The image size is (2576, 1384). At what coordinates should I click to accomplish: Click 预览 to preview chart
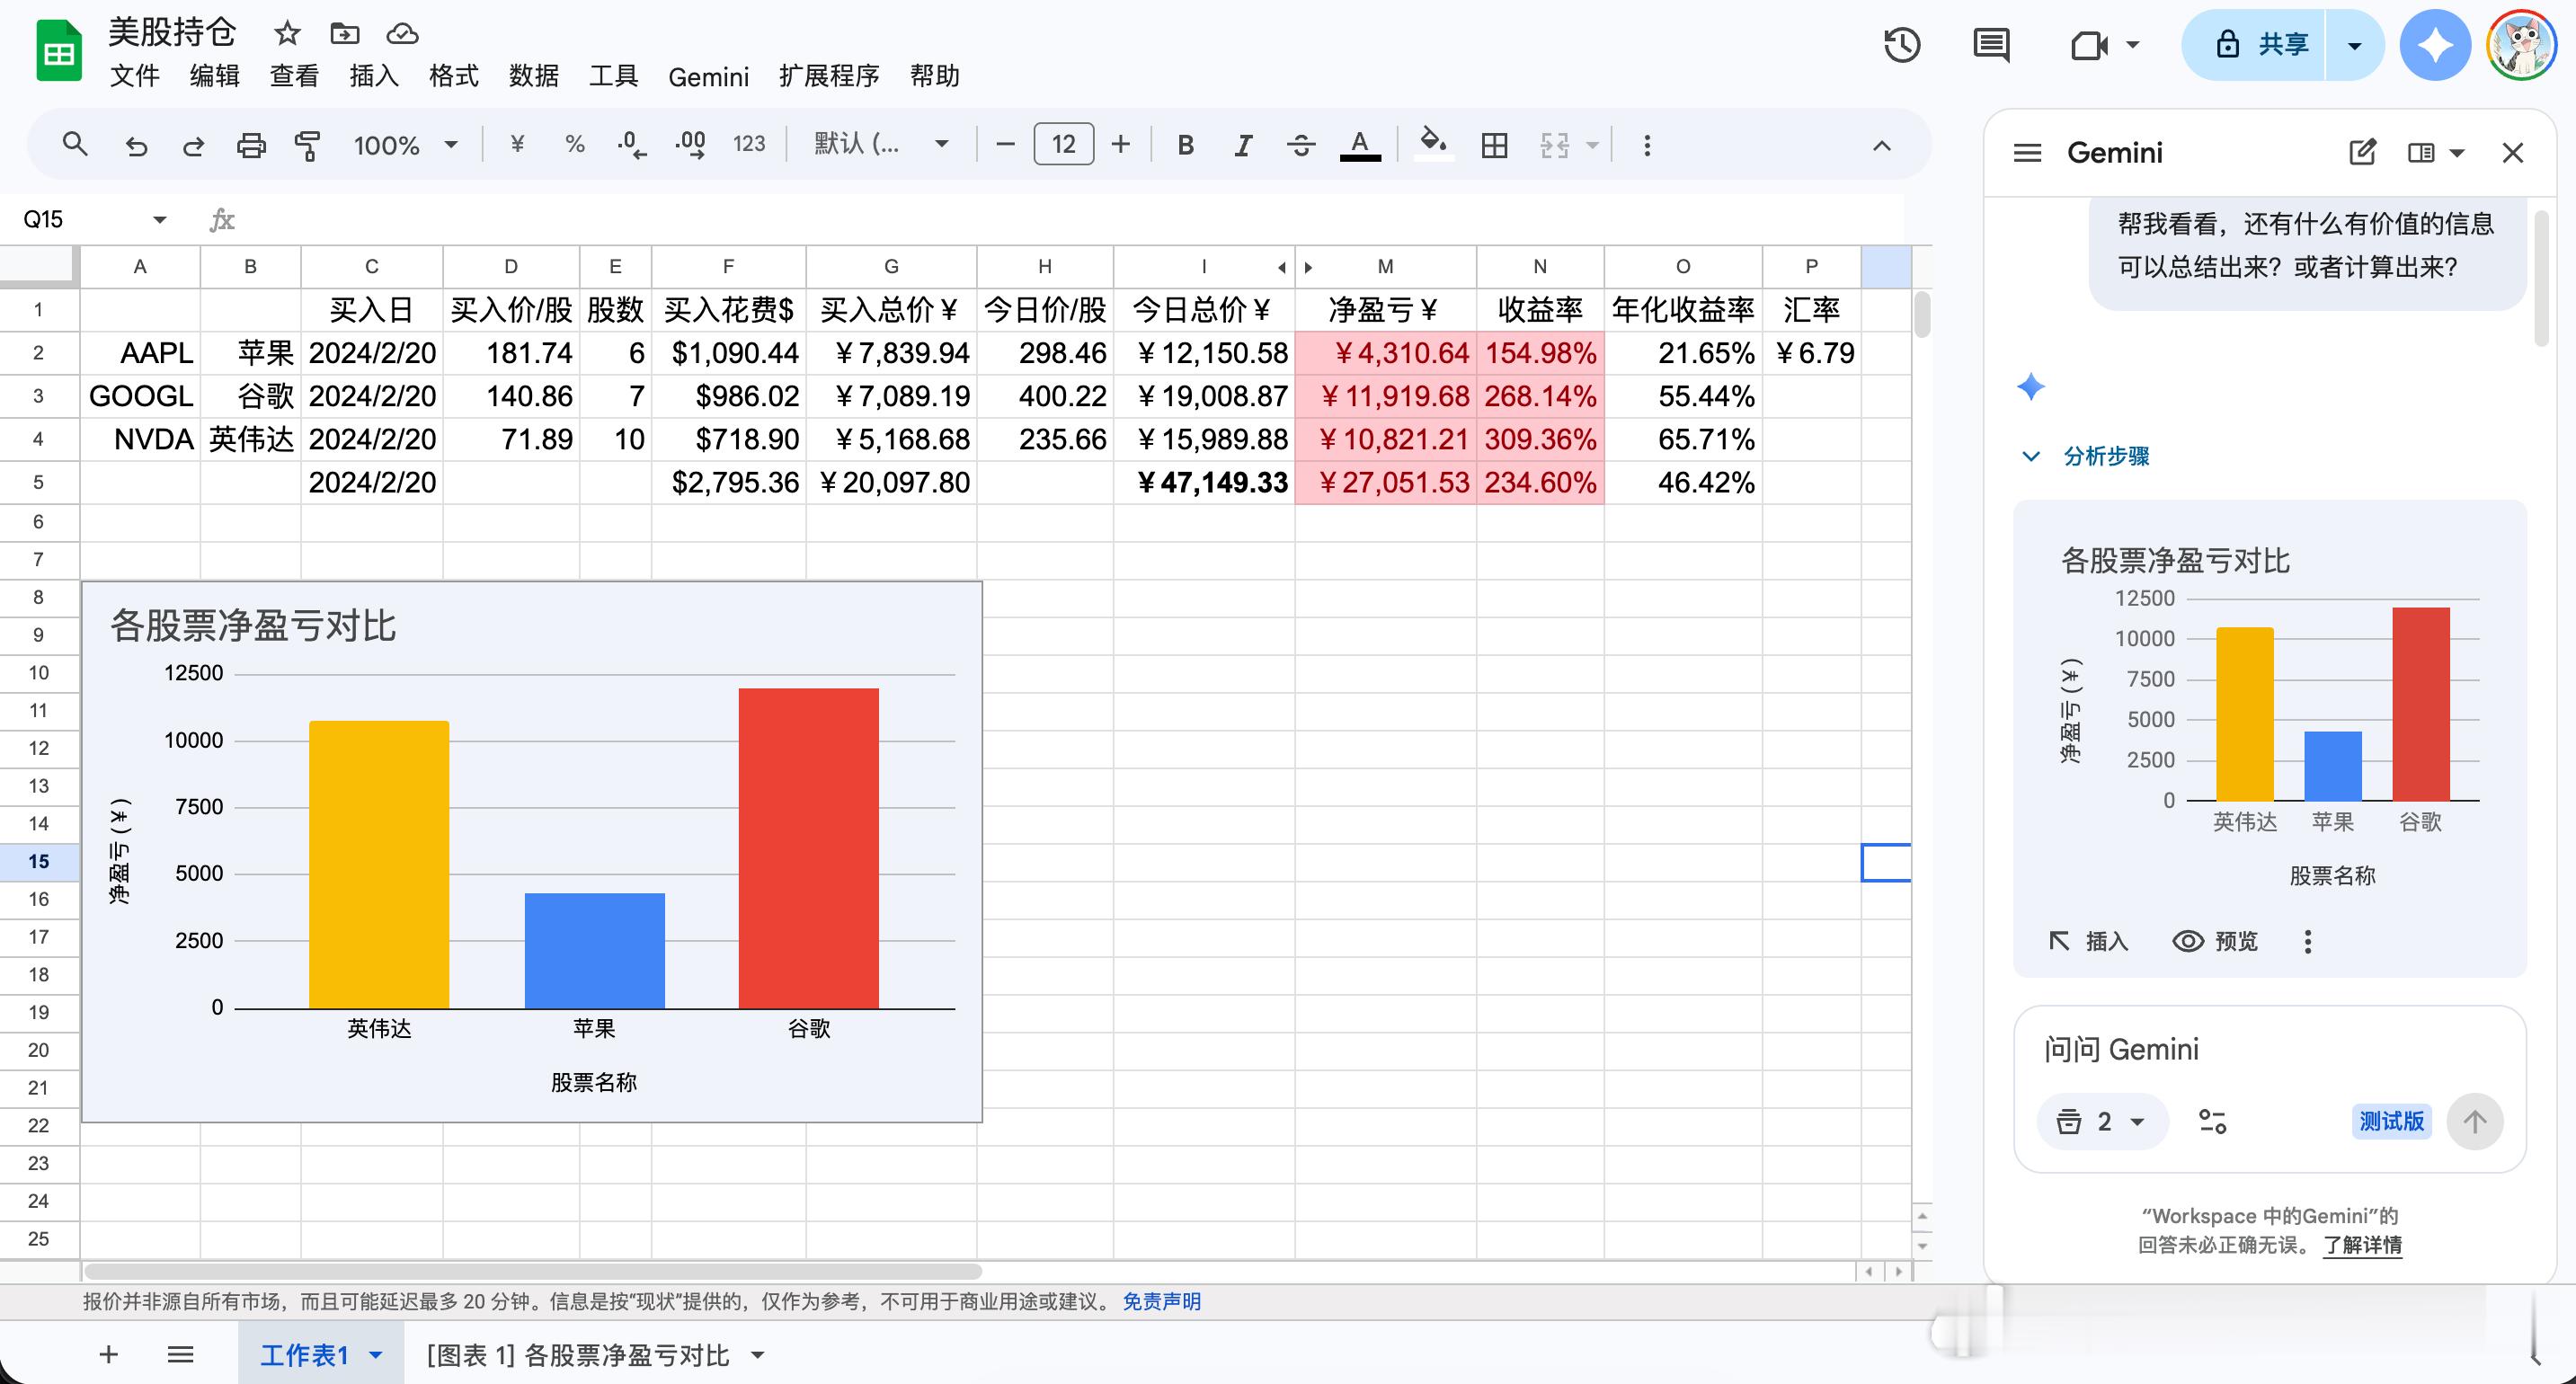point(2216,941)
